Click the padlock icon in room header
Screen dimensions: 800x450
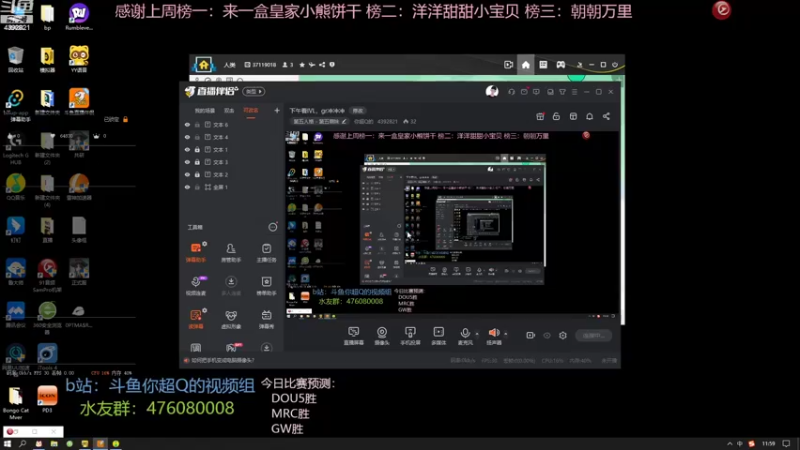[556, 116]
